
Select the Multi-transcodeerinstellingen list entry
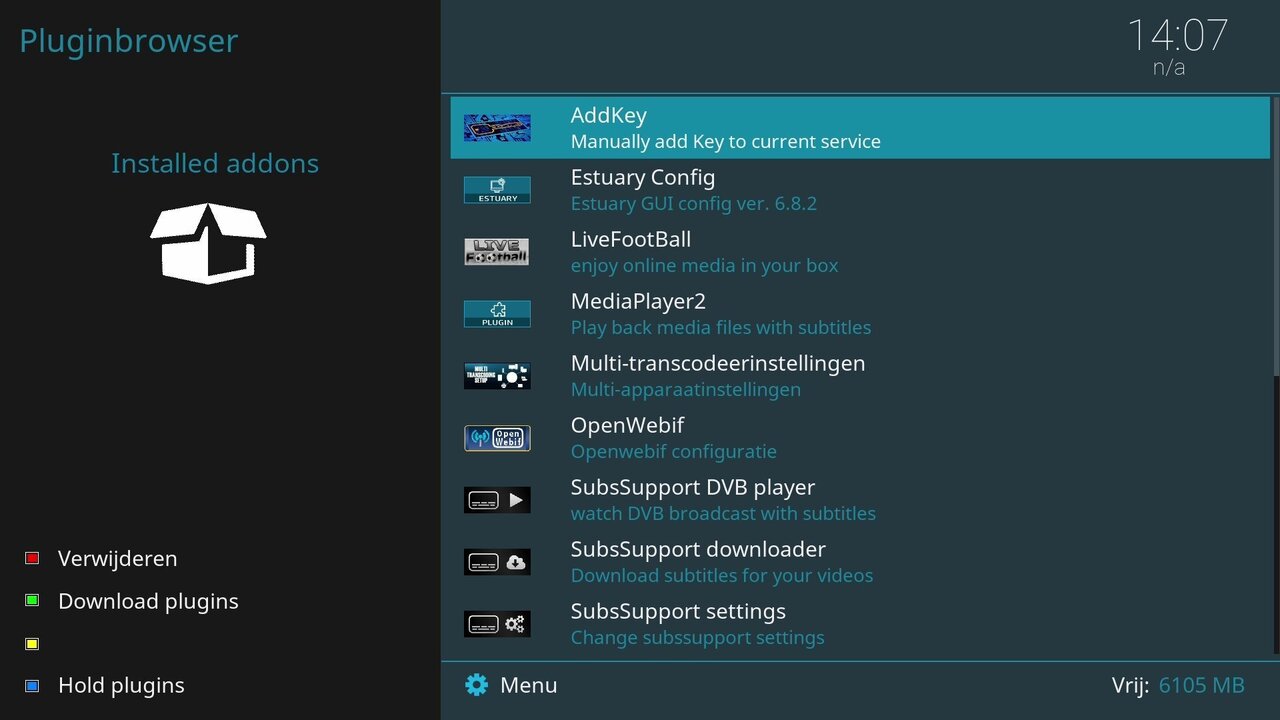717,376
